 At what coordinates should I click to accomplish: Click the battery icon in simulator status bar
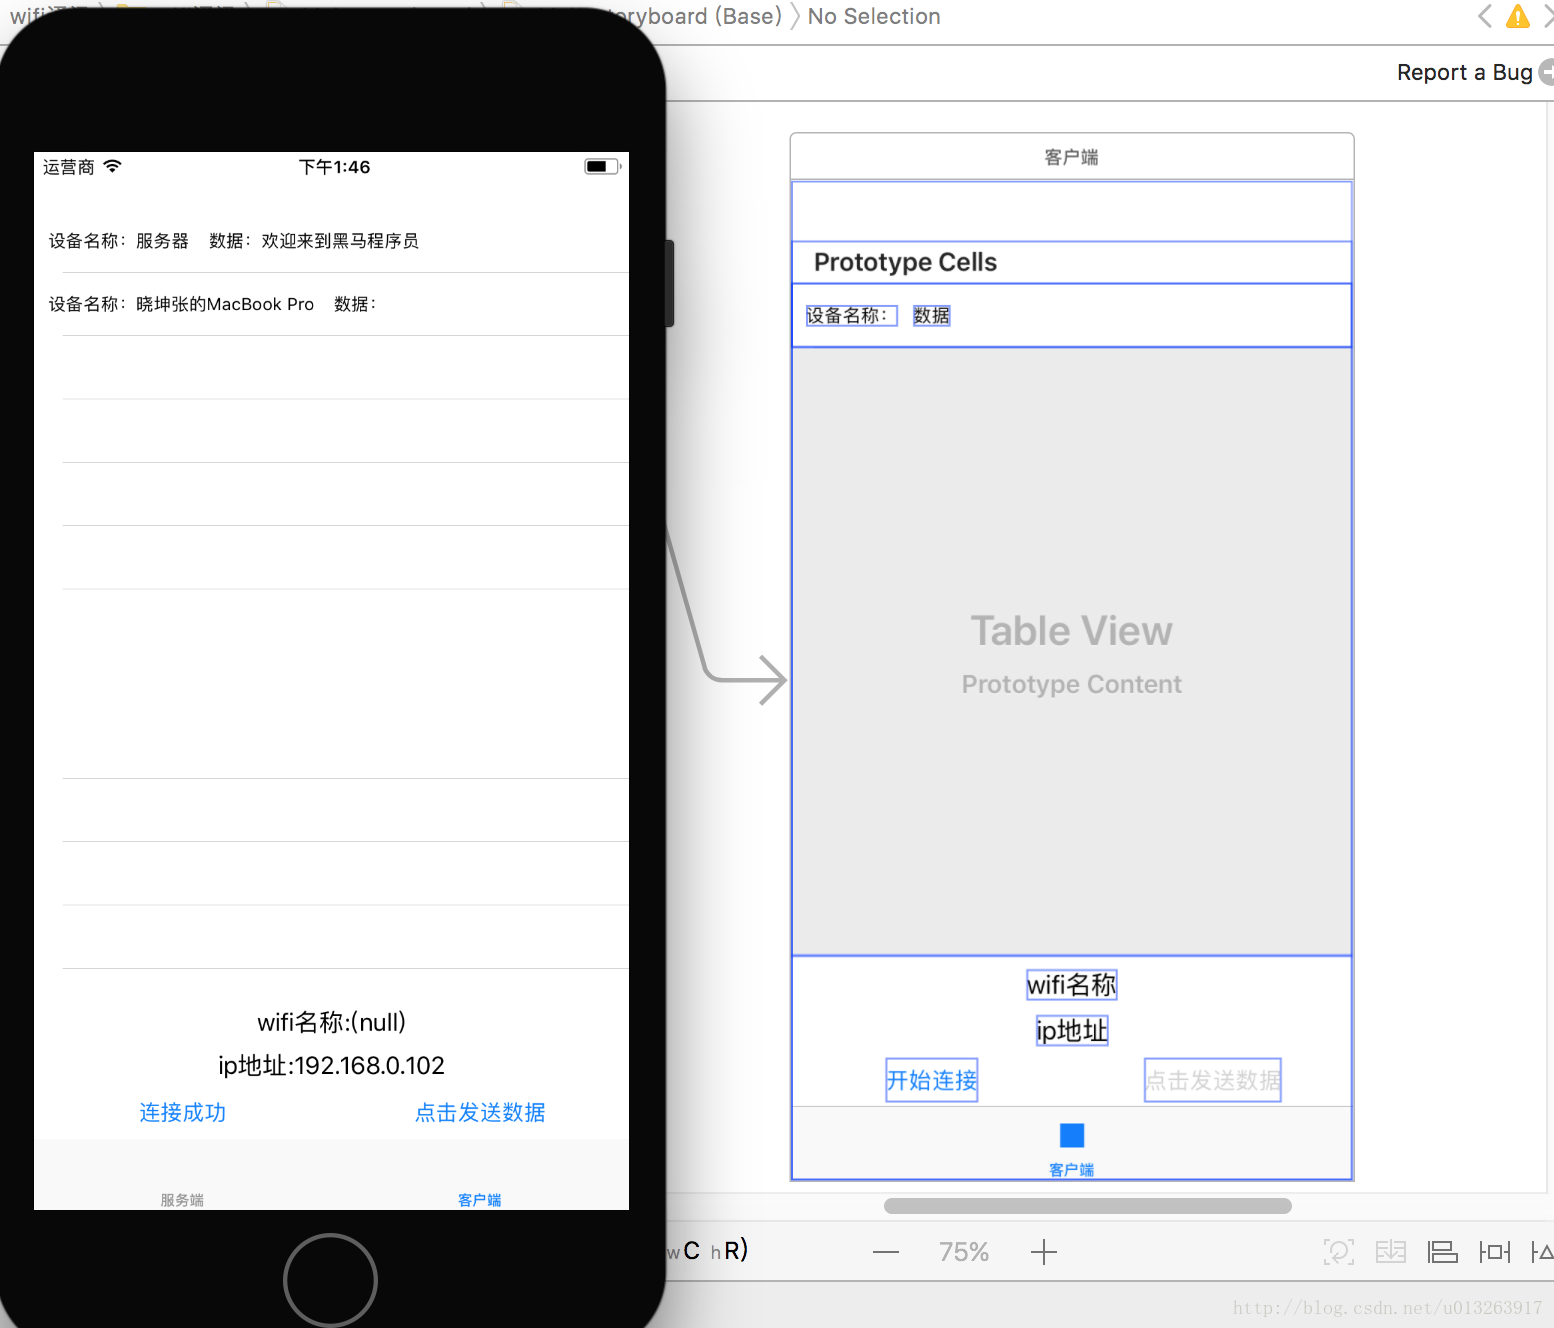(603, 166)
